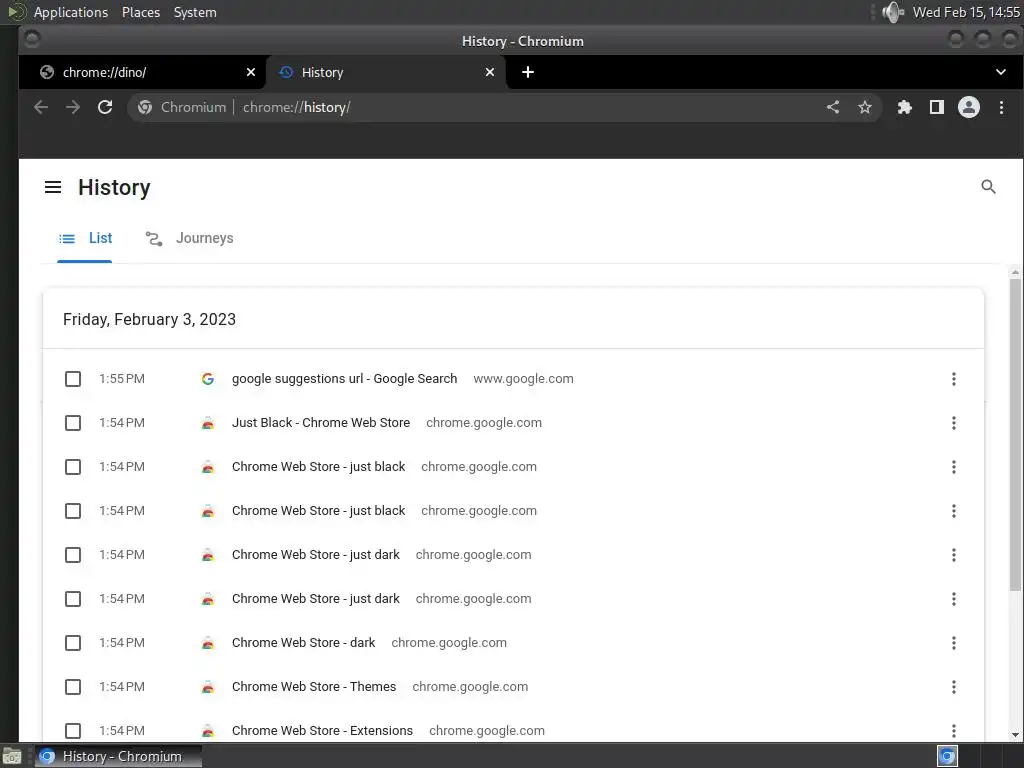Viewport: 1024px width, 768px height.
Task: Click the search history magnifier icon
Action: click(988, 187)
